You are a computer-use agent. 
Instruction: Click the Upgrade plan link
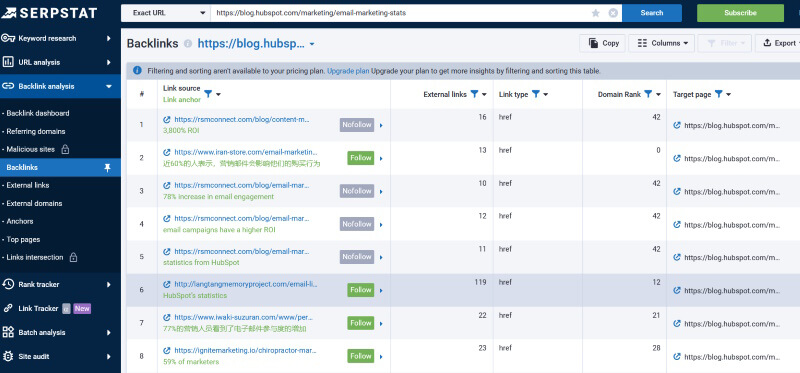point(348,71)
